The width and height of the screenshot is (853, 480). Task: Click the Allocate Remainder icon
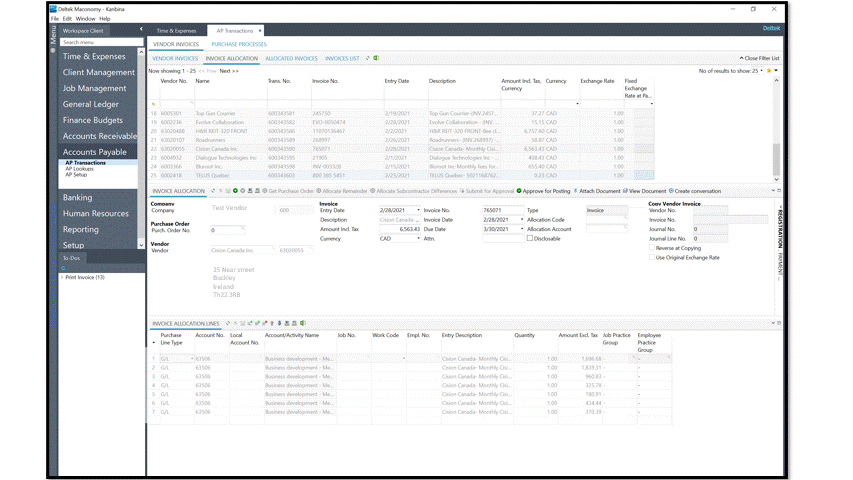(319, 191)
